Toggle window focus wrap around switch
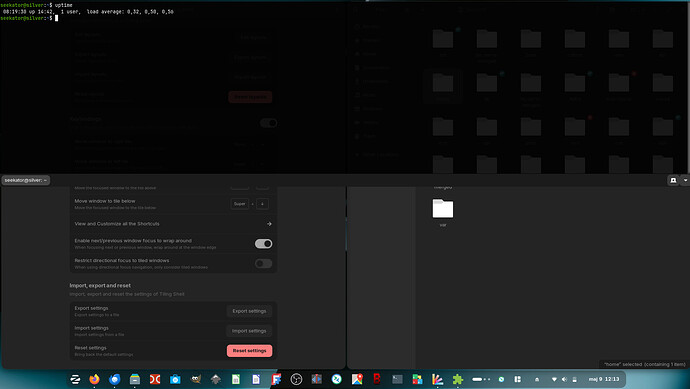The height and width of the screenshot is (389, 690). tap(263, 244)
